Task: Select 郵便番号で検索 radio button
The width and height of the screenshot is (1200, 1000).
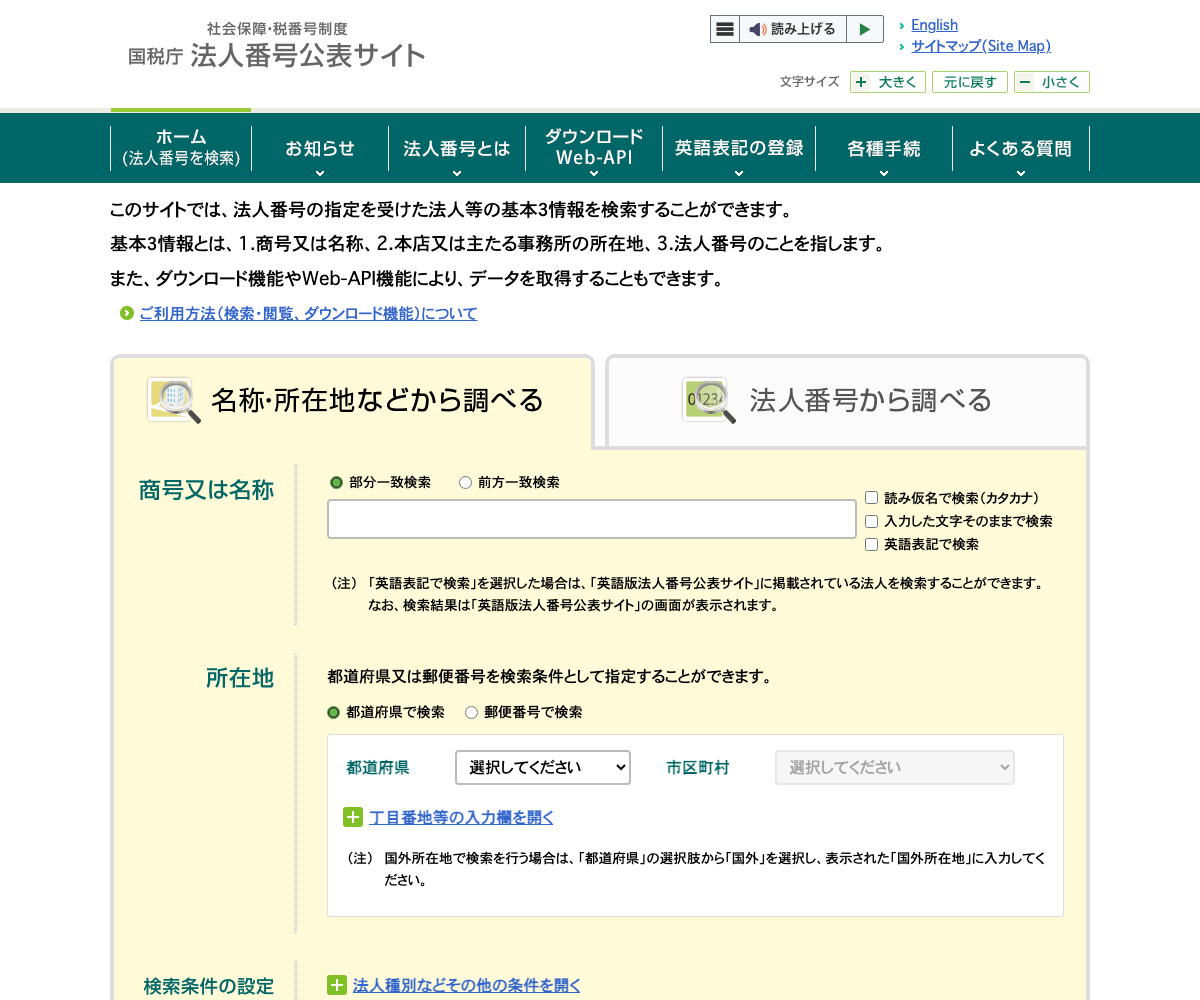Action: (471, 712)
